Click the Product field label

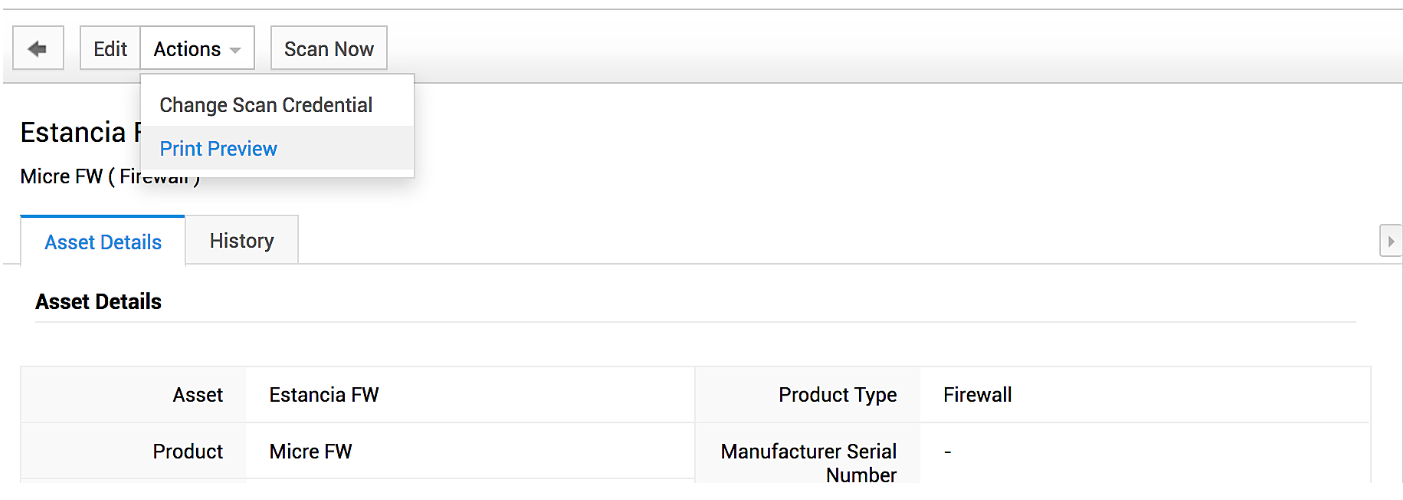coord(188,452)
